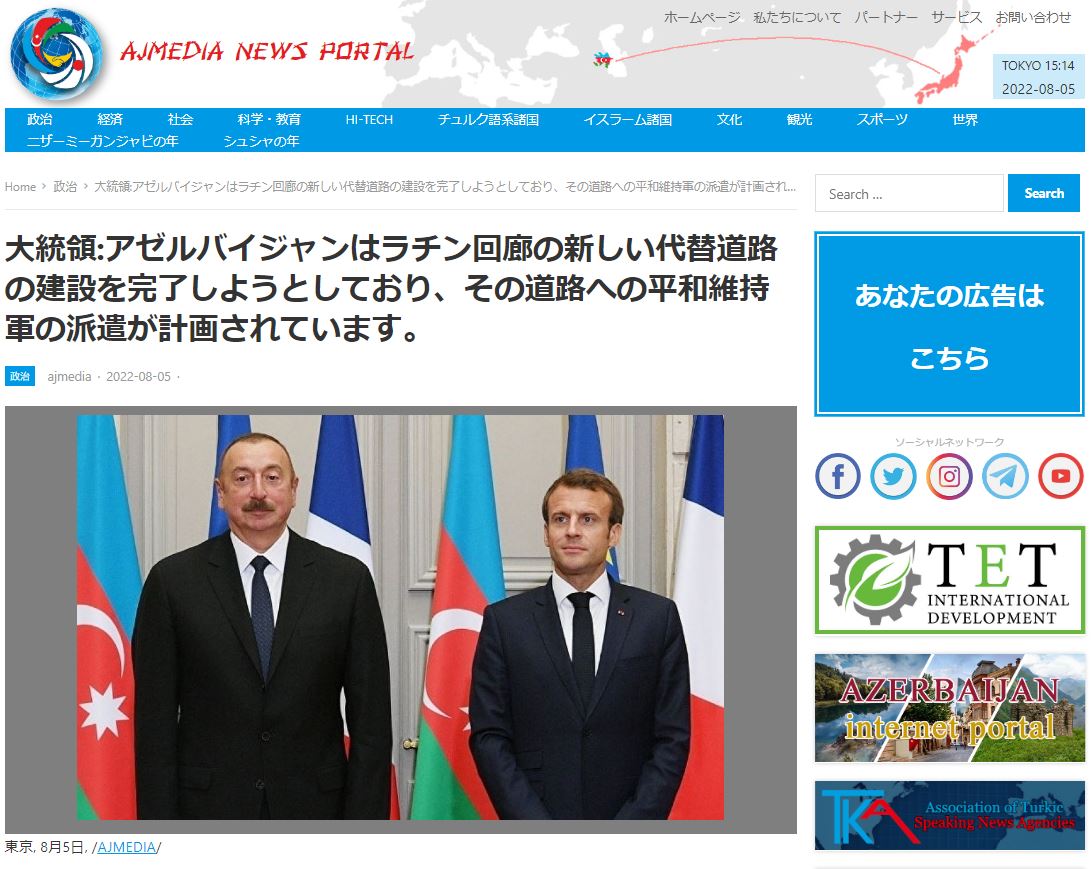Viewport: 1091px width, 869px height.
Task: Open the ニザーミーガンジャビの年 menu item
Action: pos(103,141)
